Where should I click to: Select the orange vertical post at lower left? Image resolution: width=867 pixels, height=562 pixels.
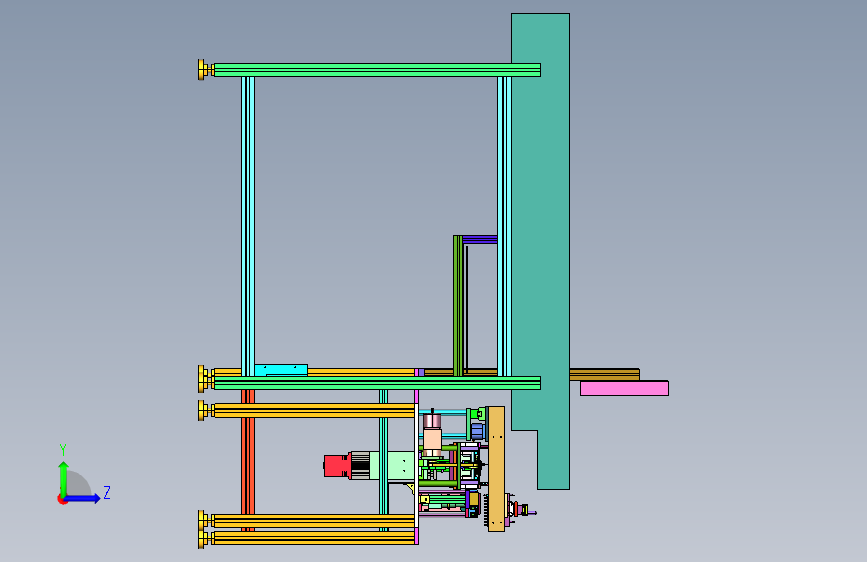[x=248, y=460]
